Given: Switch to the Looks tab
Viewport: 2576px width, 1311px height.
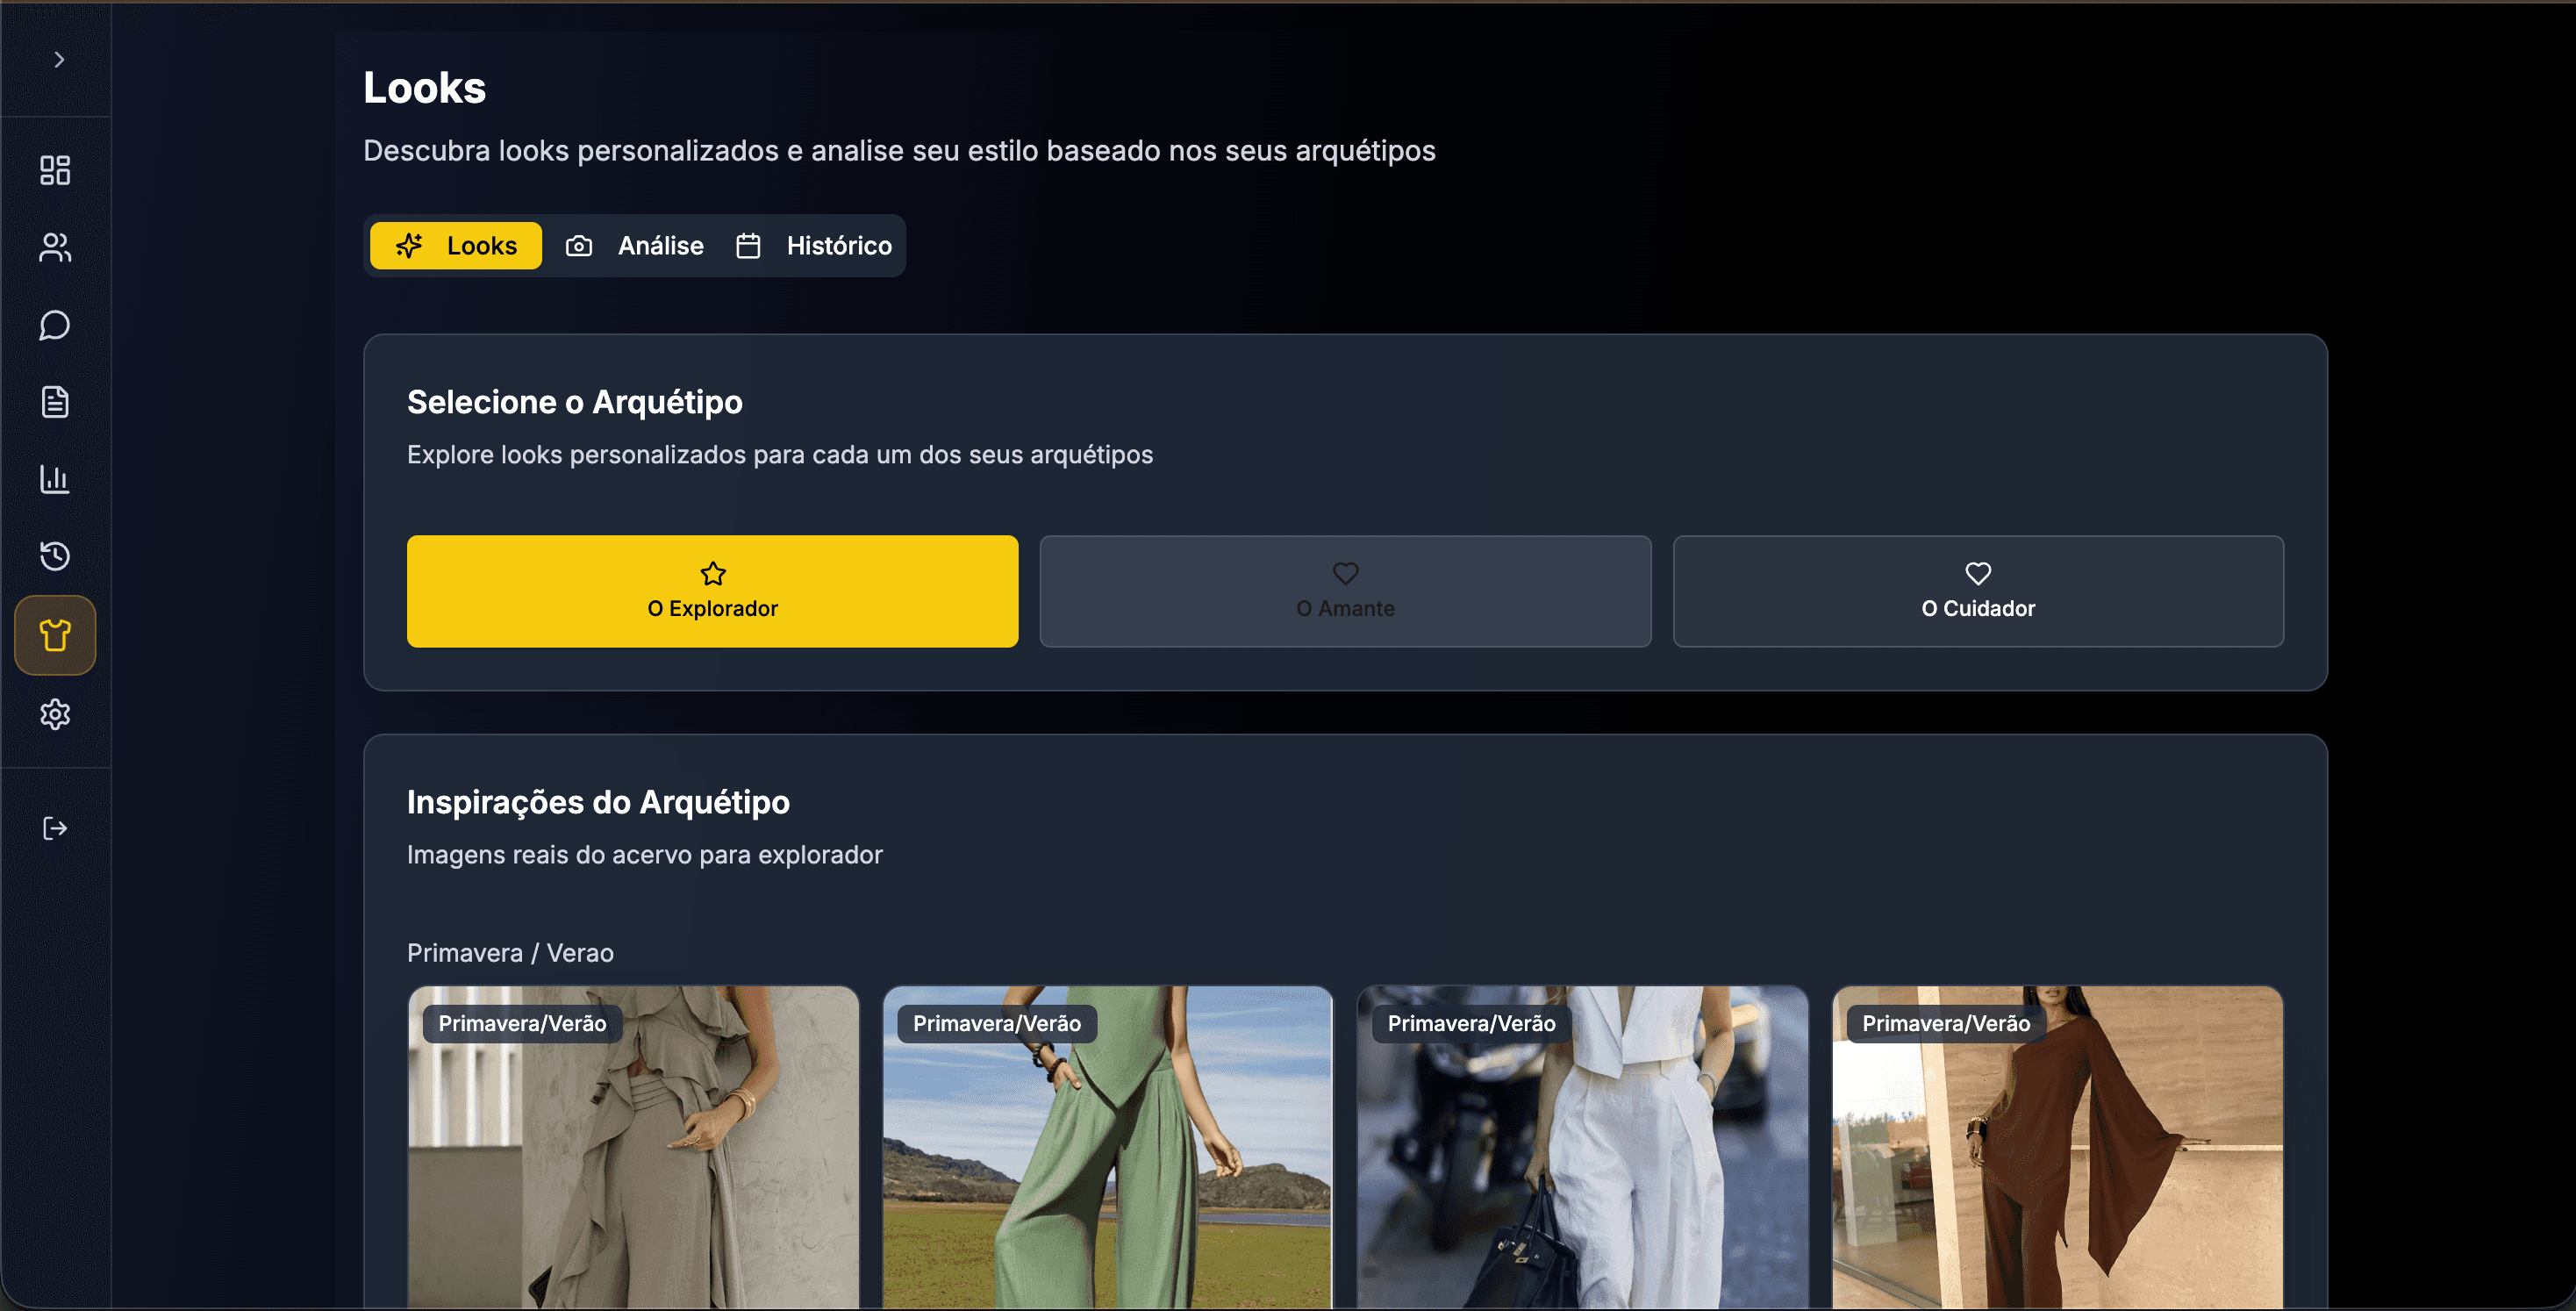Looking at the screenshot, I should [x=456, y=246].
